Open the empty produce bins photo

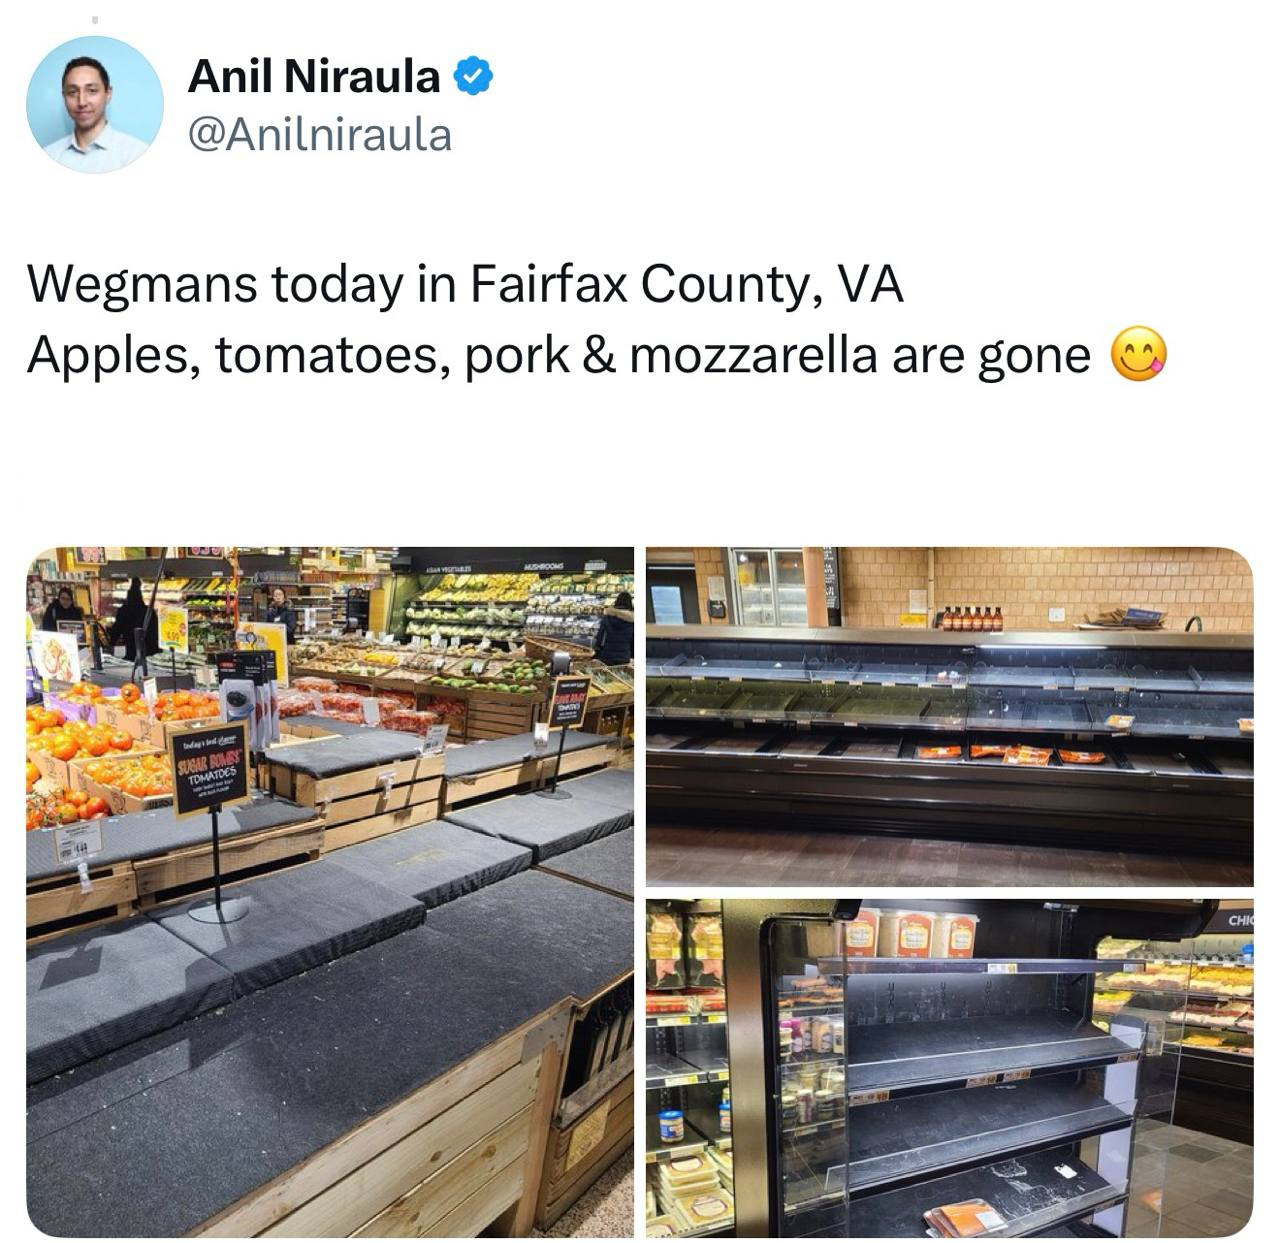[330, 892]
